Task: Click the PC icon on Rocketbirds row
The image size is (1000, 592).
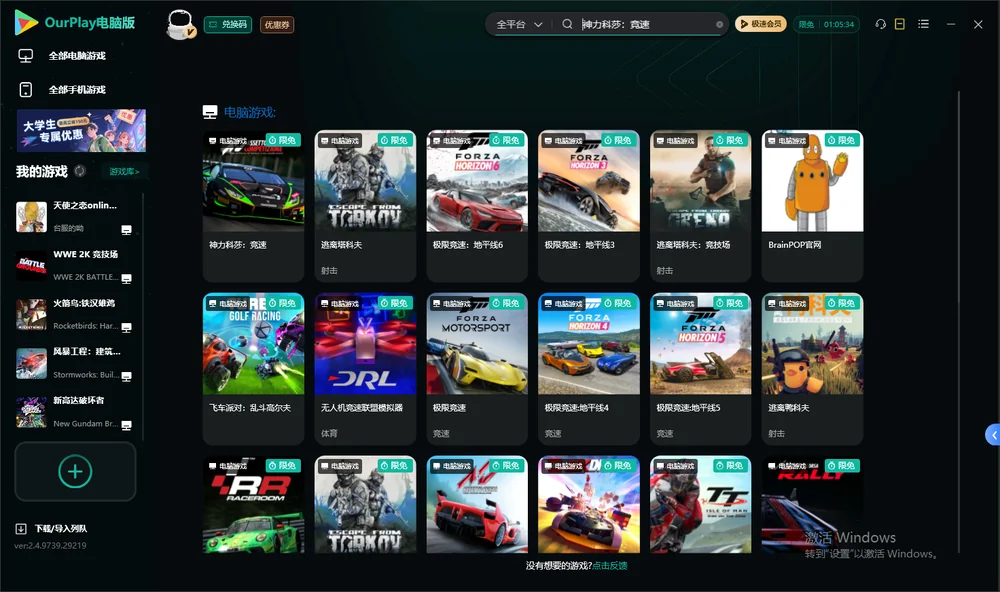Action: (x=126, y=327)
